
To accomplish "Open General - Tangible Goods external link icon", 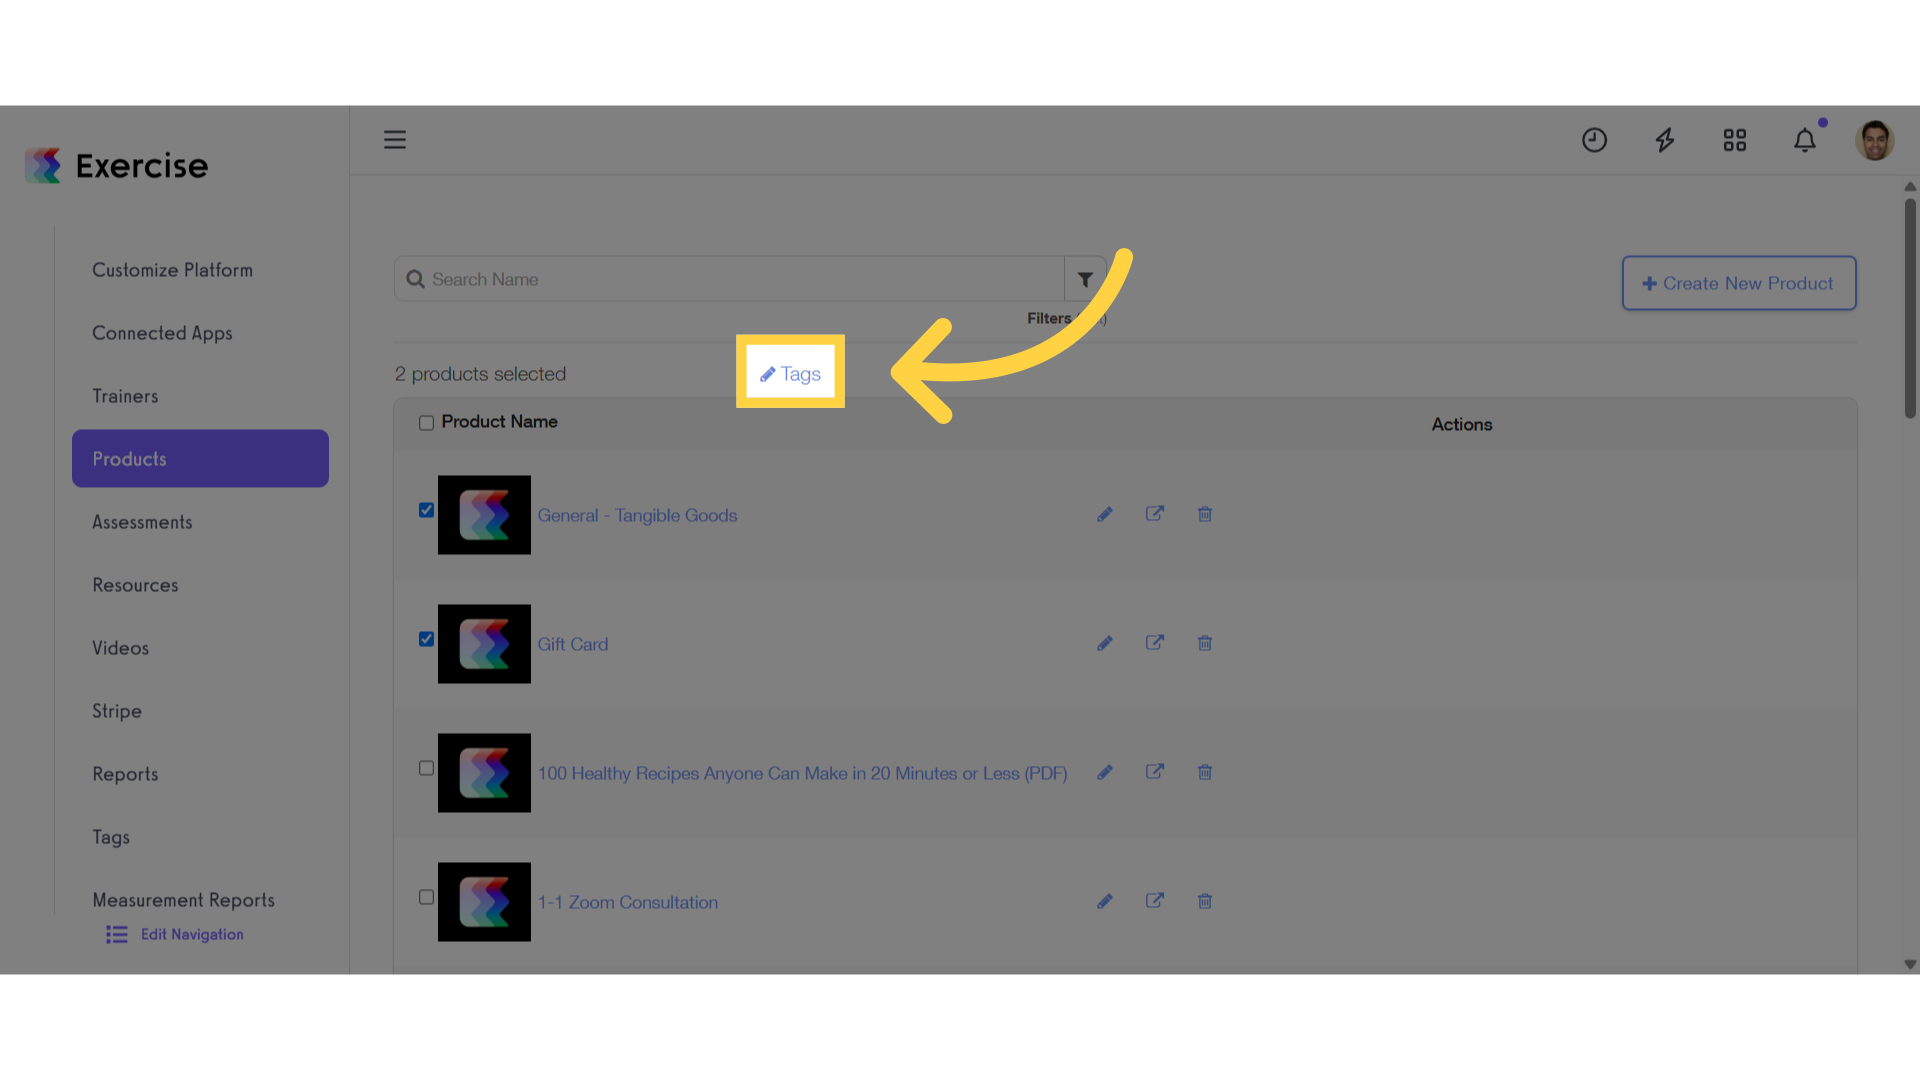I will [1155, 513].
